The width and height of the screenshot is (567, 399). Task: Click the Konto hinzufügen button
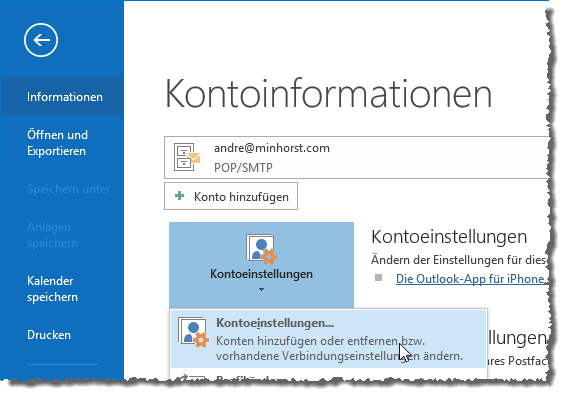coord(231,196)
